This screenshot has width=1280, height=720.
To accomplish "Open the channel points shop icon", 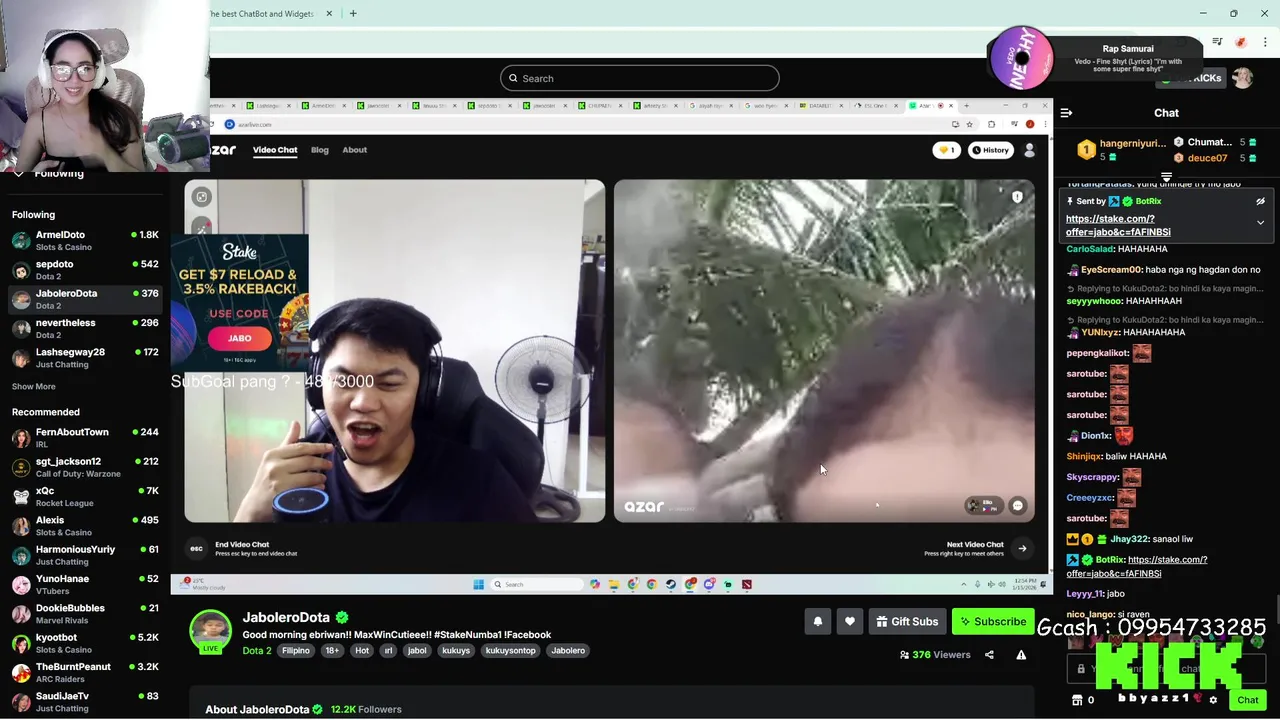I will 1077,700.
